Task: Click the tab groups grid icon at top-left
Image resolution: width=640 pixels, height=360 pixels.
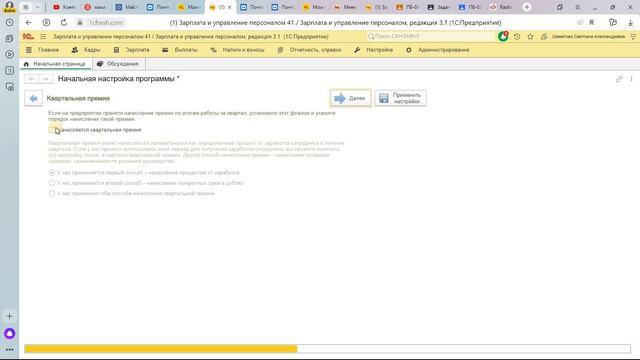Action: (26, 7)
